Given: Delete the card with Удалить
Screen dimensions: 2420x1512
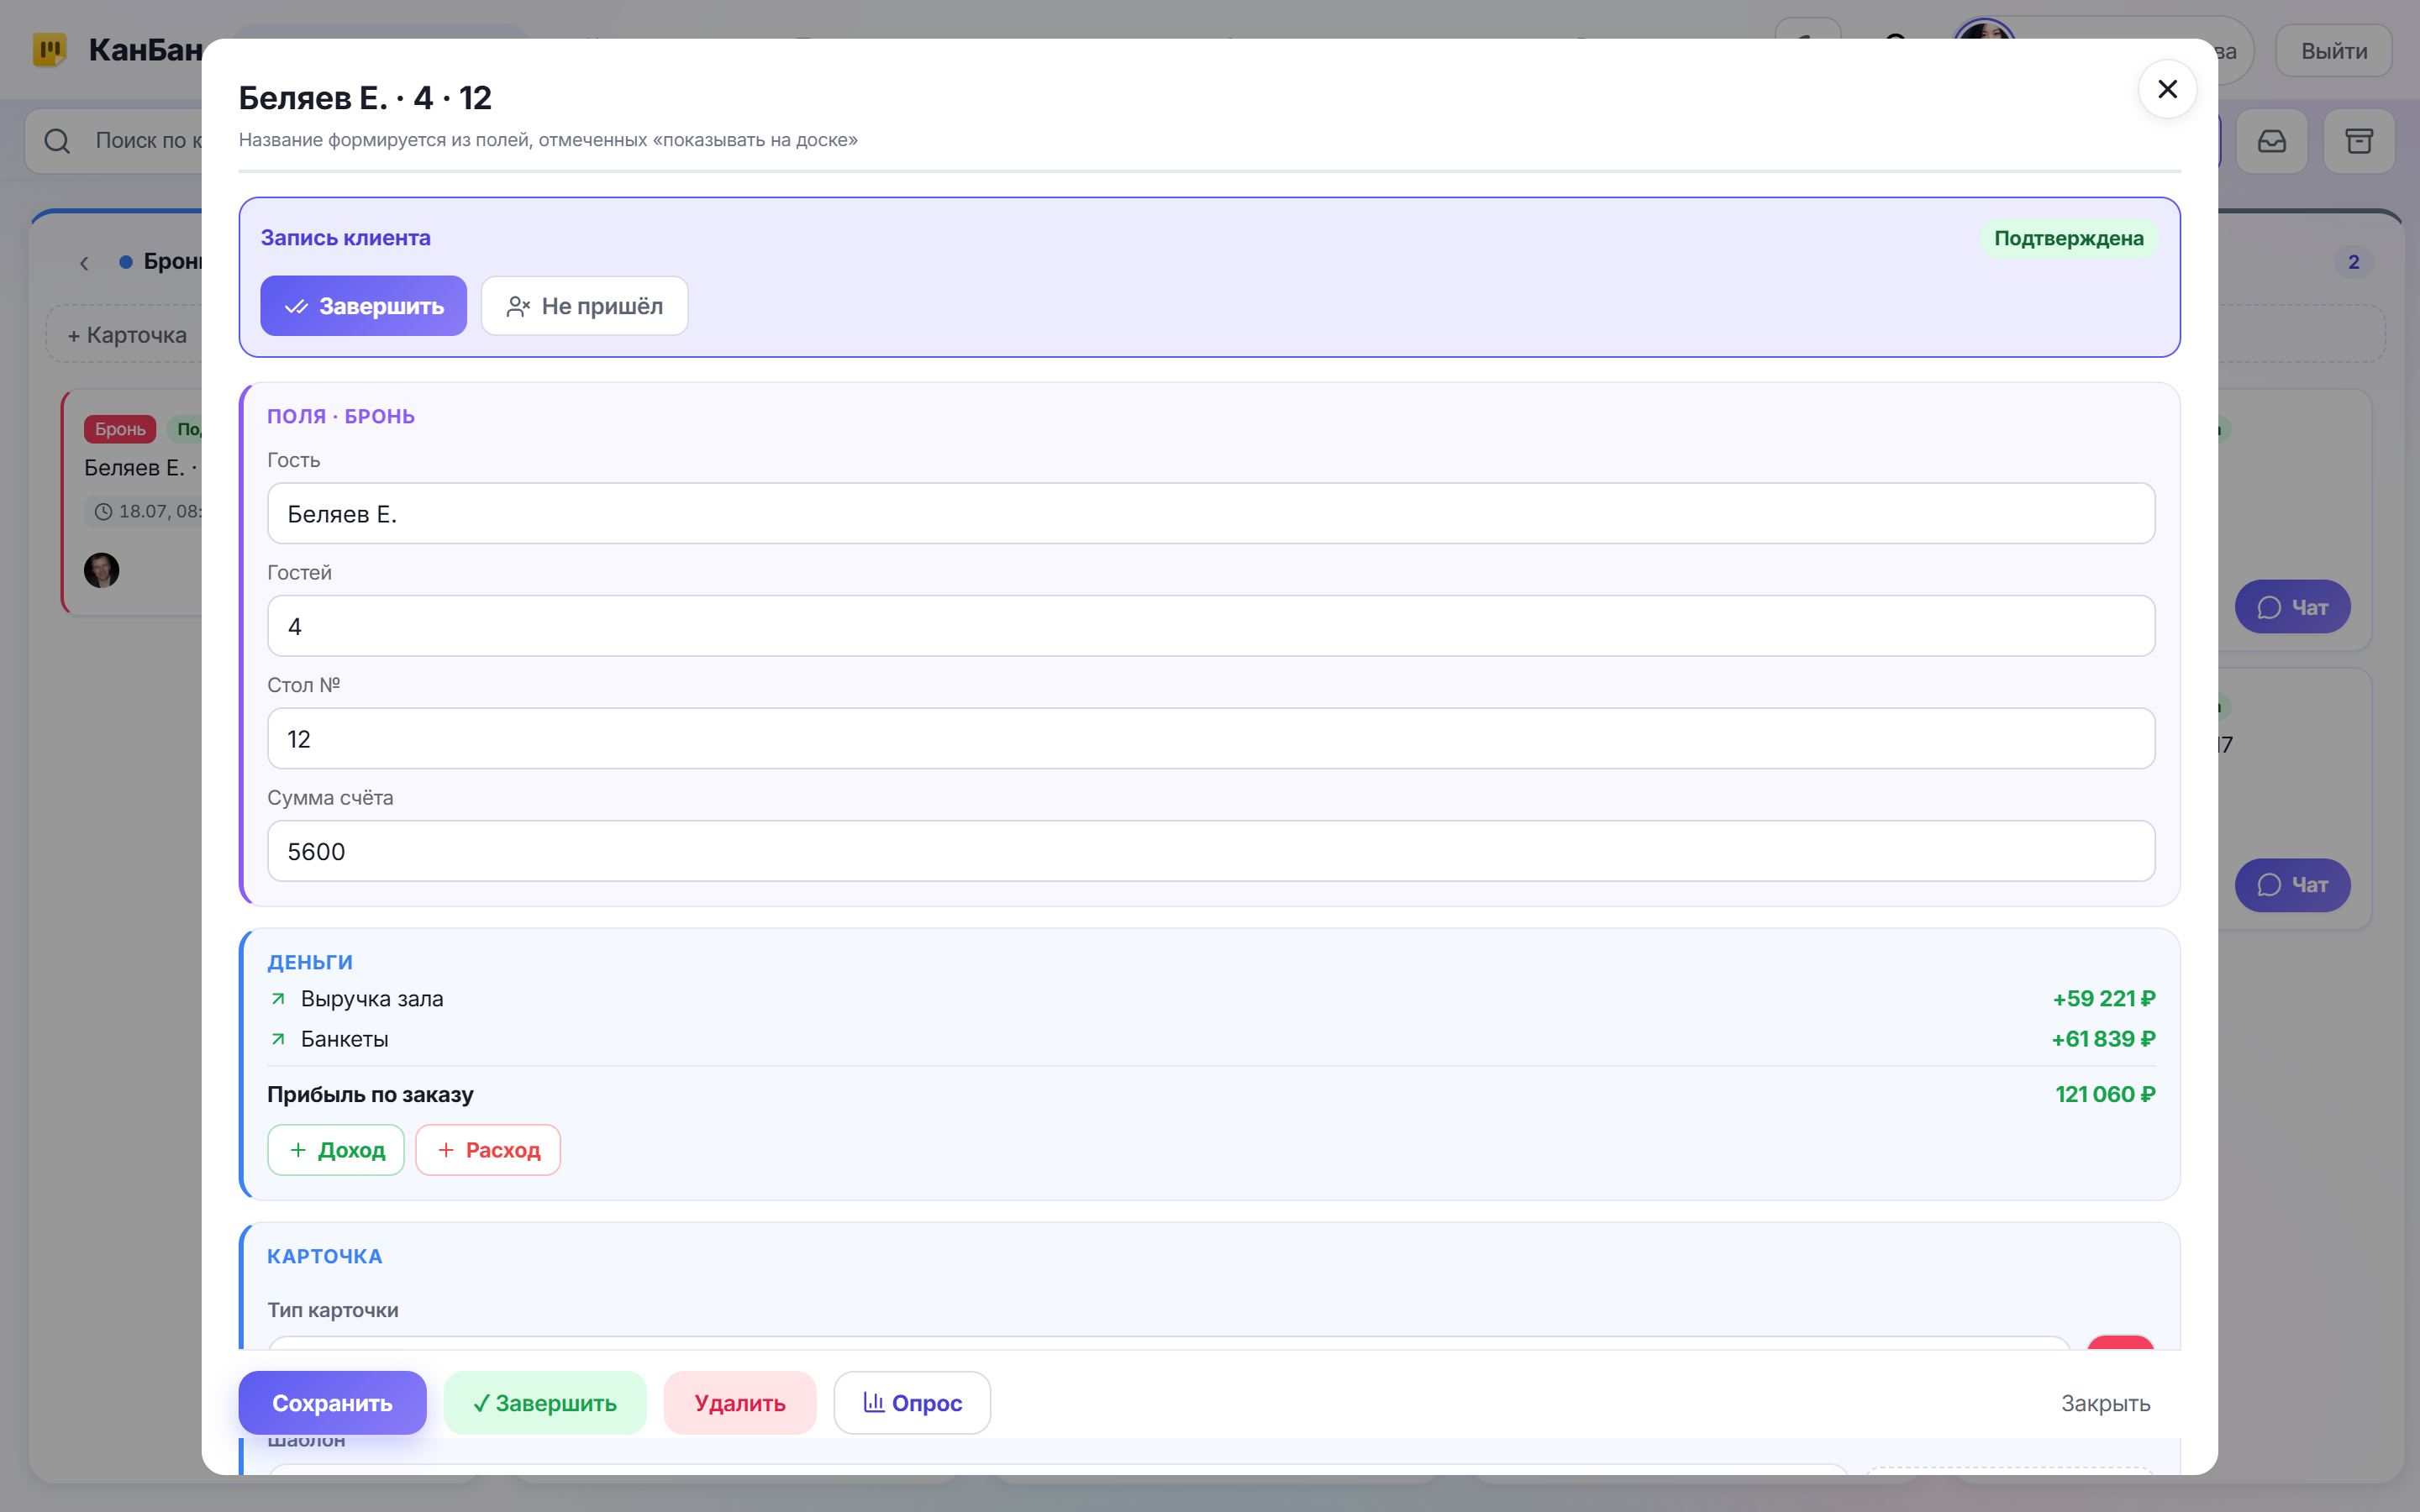Looking at the screenshot, I should pos(740,1403).
